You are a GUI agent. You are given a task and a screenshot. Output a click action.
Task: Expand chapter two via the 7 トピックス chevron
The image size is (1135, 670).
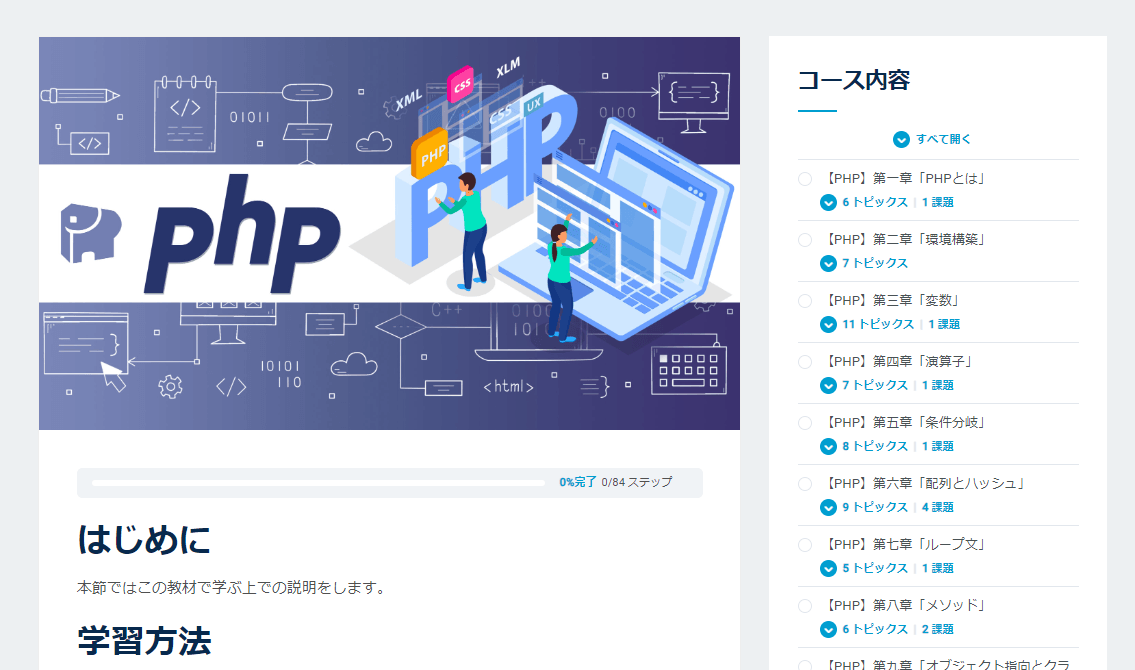[829, 263]
